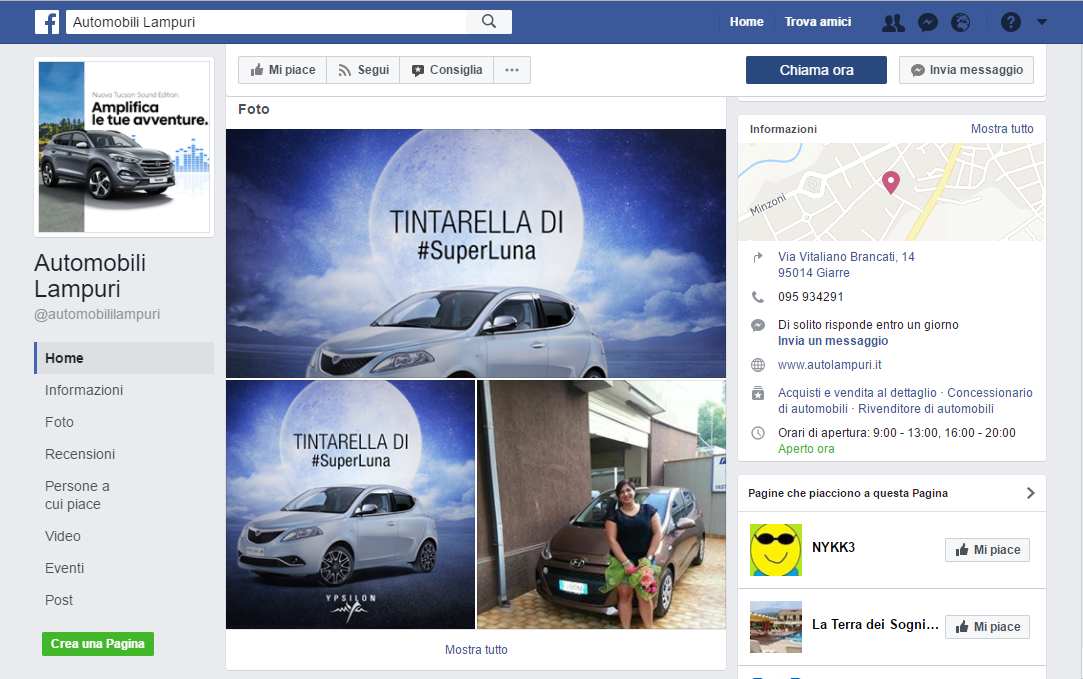Click the category icon beside Acquisti
The height and width of the screenshot is (679, 1083).
pyautogui.click(x=758, y=393)
